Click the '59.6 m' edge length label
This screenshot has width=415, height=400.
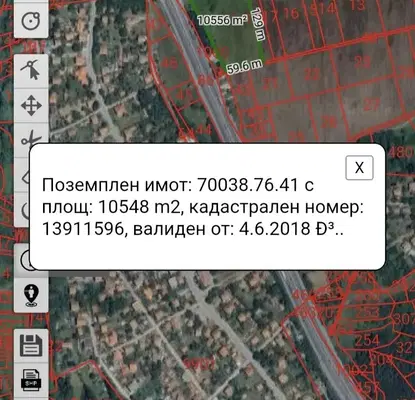[245, 67]
